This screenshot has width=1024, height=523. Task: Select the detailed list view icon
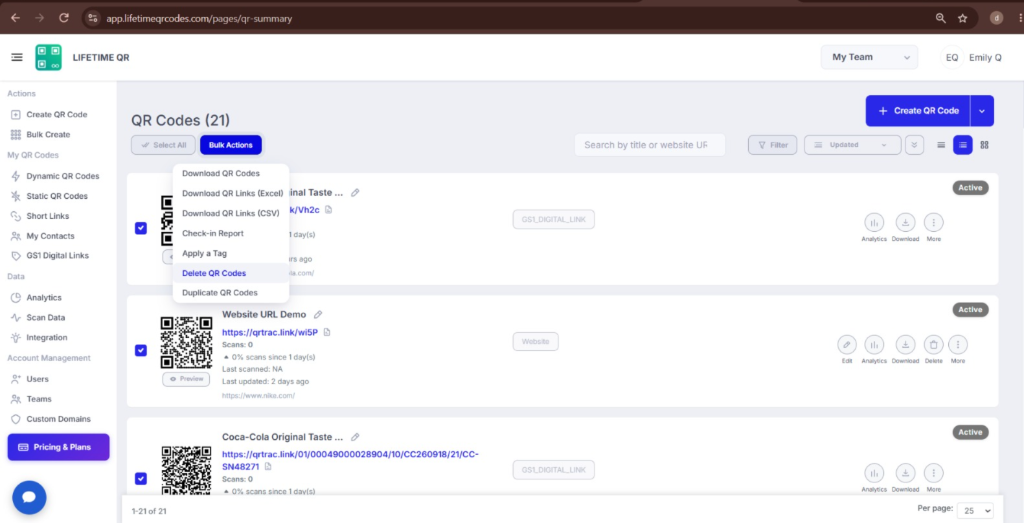click(963, 145)
